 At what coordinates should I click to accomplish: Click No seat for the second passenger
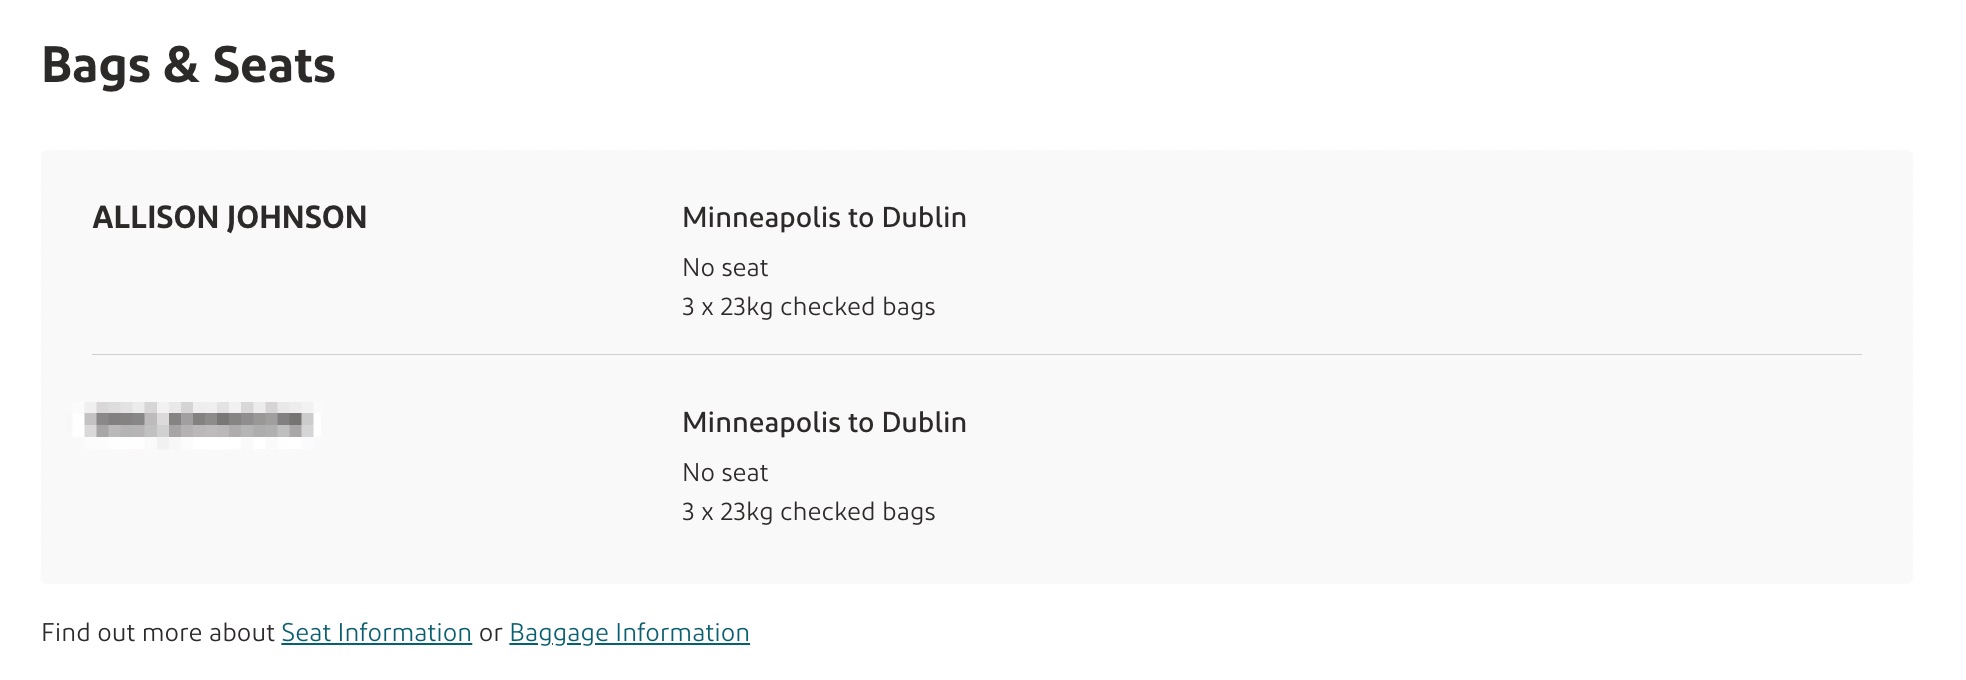(724, 472)
